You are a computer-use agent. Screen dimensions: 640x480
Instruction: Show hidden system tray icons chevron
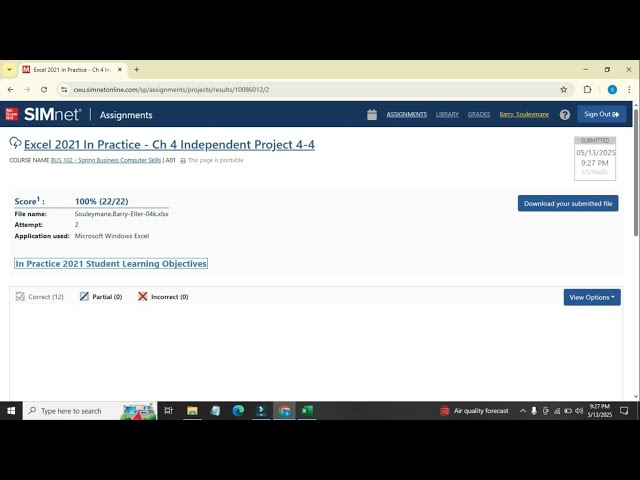(522, 411)
